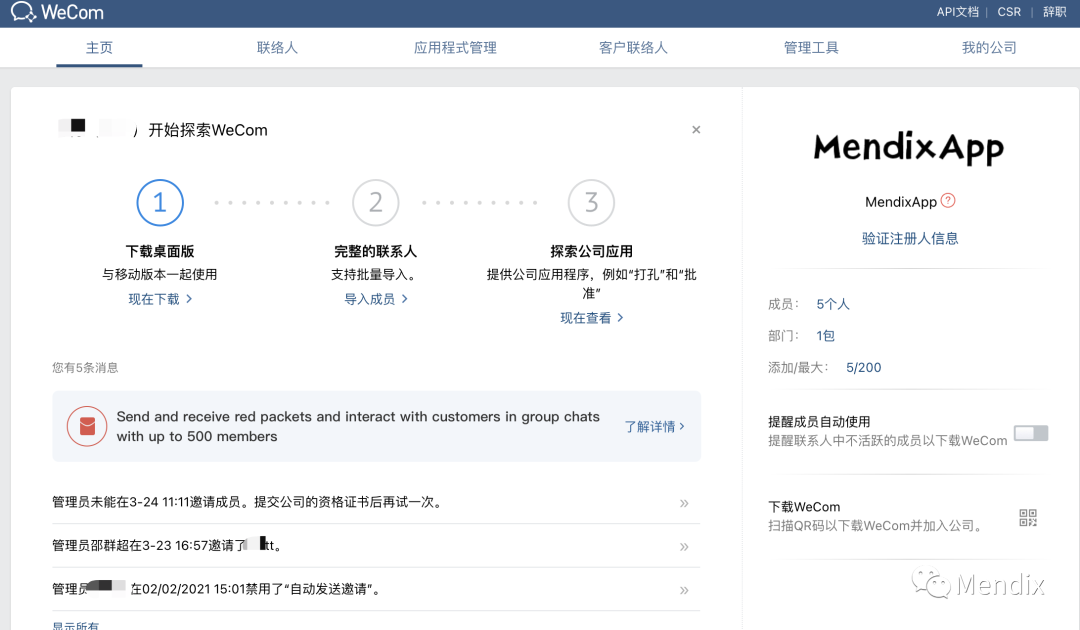1080x630 pixels.
Task: Click 5/200 added/max value
Action: tap(864, 368)
